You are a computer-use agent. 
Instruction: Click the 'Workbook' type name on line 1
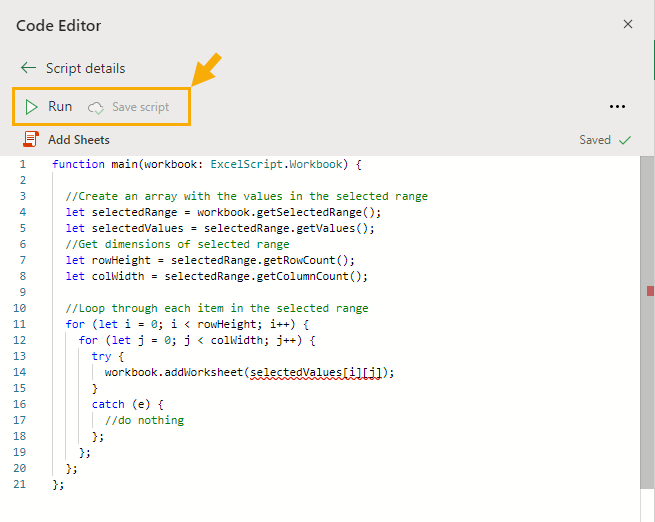pyautogui.click(x=316, y=164)
